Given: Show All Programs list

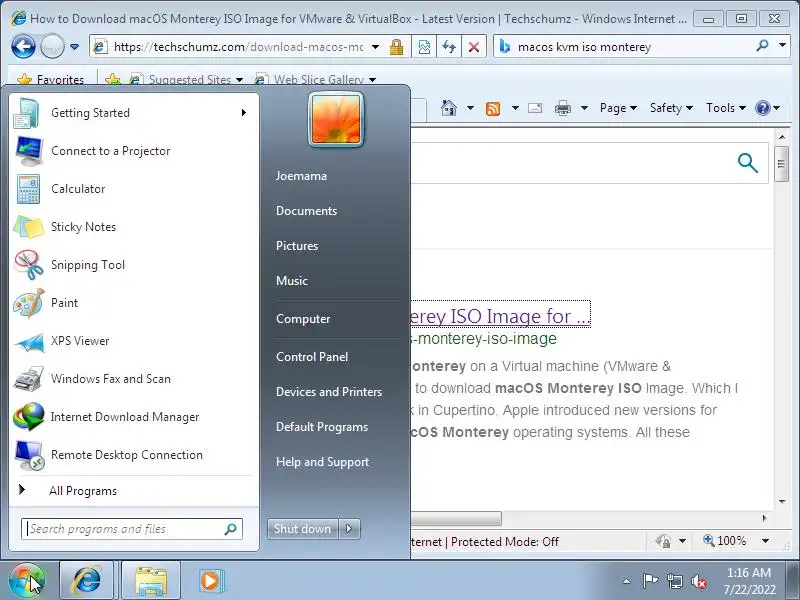Looking at the screenshot, I should pos(132,491).
